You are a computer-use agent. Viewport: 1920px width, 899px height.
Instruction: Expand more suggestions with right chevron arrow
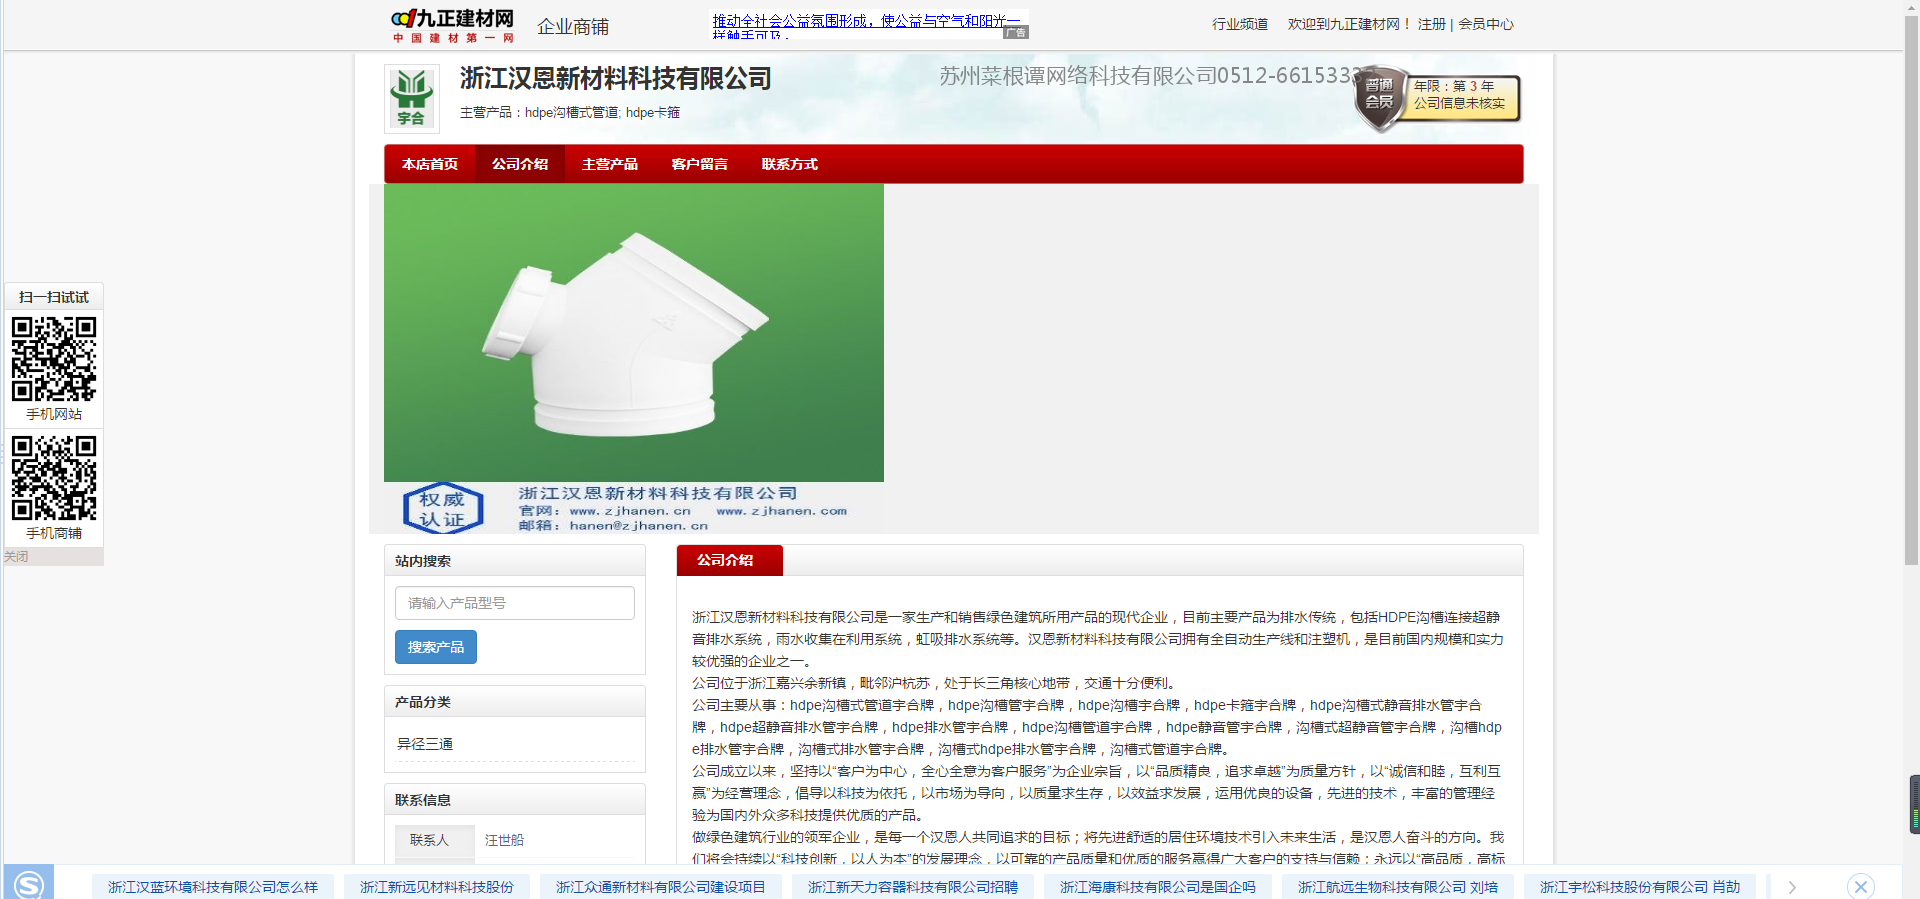point(1792,887)
